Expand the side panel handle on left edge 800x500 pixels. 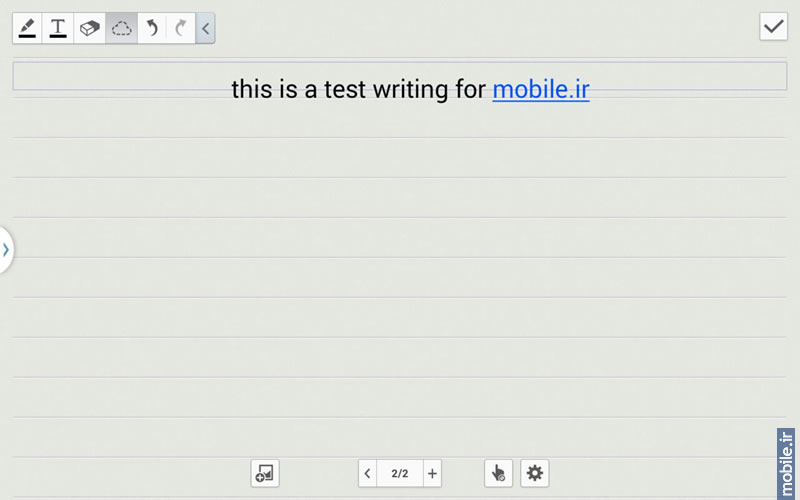(6, 250)
